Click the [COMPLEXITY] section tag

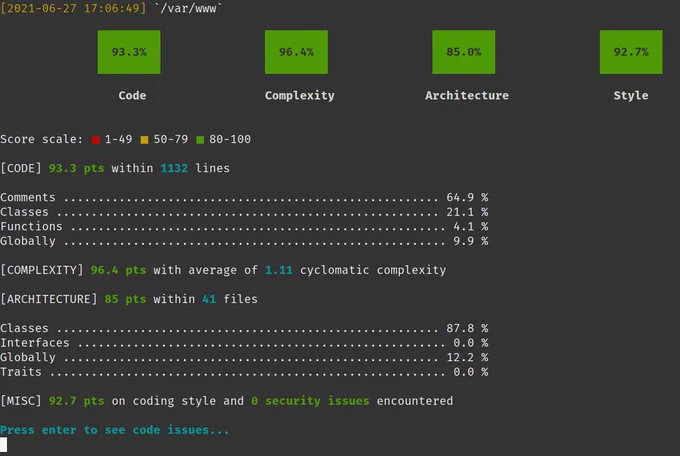(42, 270)
